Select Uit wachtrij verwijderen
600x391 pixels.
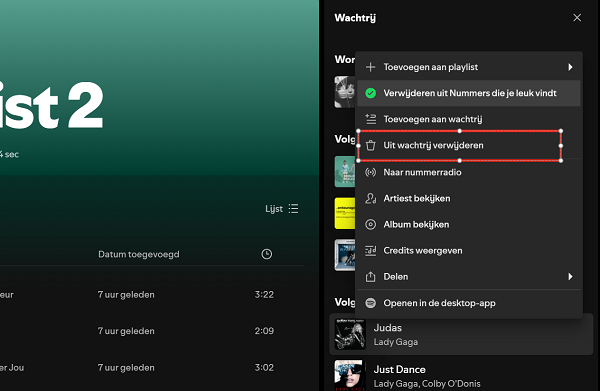tap(469, 145)
